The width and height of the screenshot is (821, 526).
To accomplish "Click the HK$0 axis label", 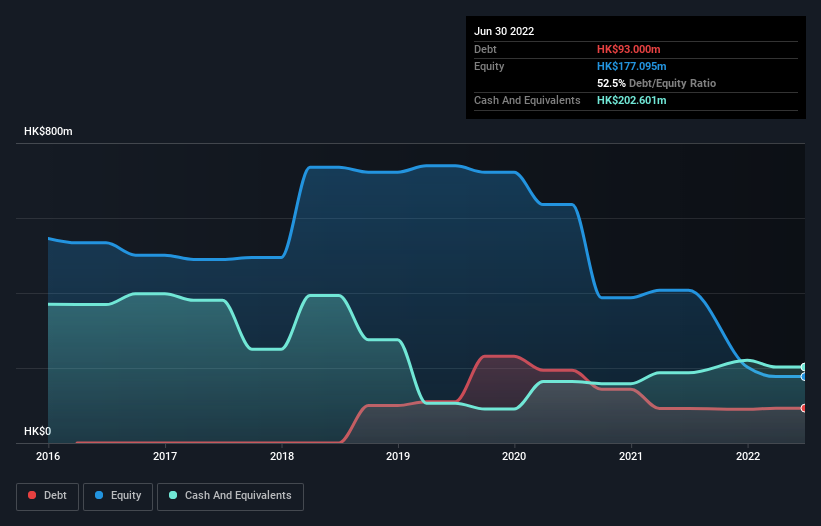I will point(38,431).
